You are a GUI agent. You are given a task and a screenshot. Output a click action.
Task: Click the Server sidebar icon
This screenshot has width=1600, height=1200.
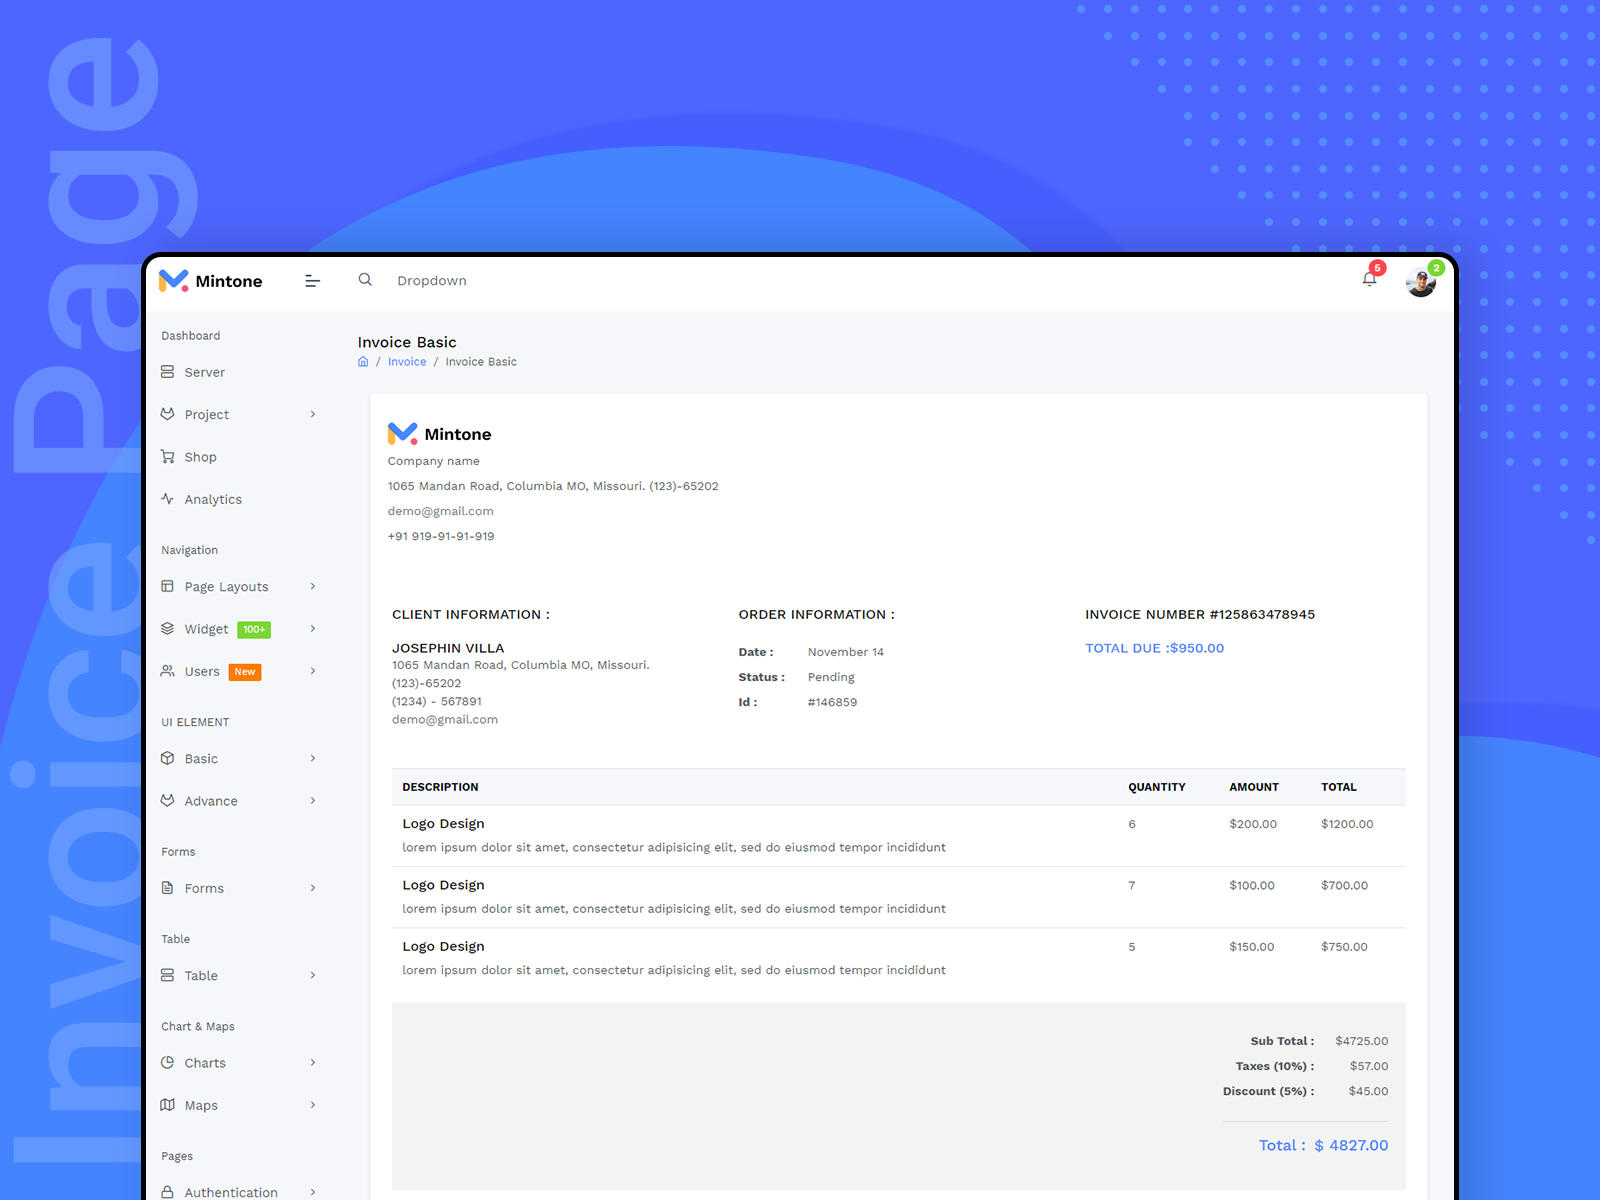click(x=167, y=372)
